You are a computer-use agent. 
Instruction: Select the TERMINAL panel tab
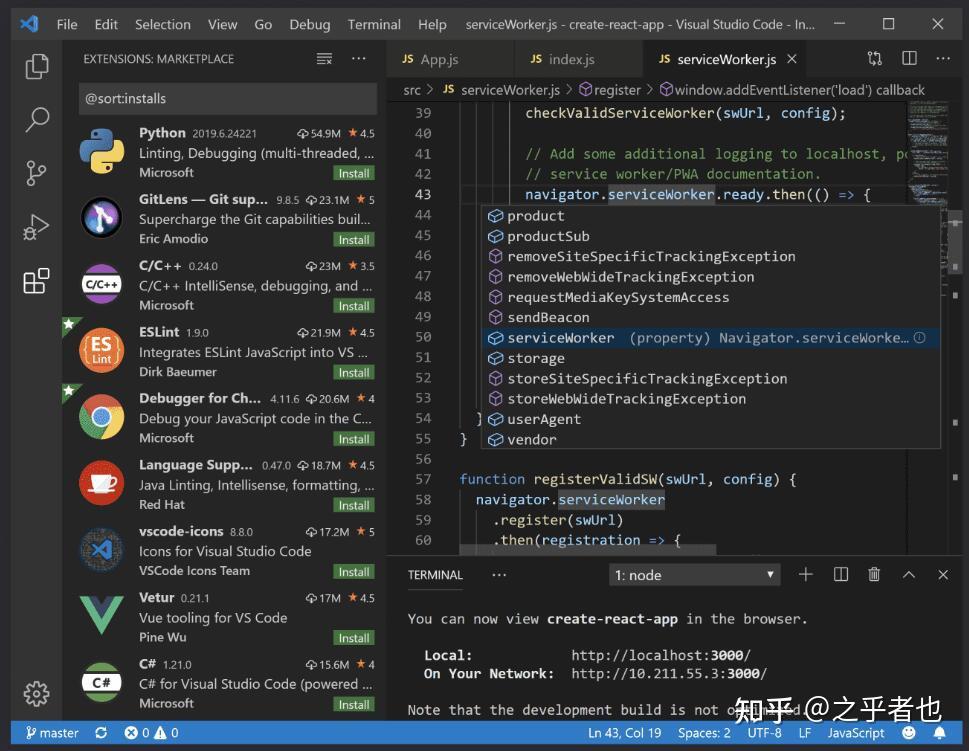point(435,575)
